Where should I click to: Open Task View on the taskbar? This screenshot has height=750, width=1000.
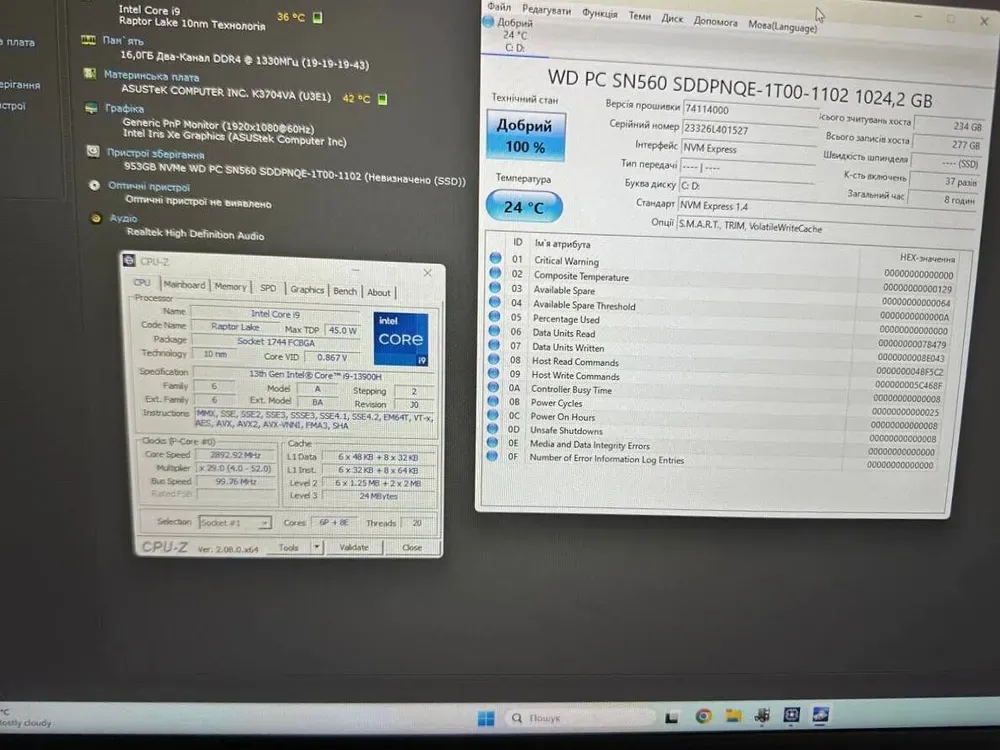[674, 717]
